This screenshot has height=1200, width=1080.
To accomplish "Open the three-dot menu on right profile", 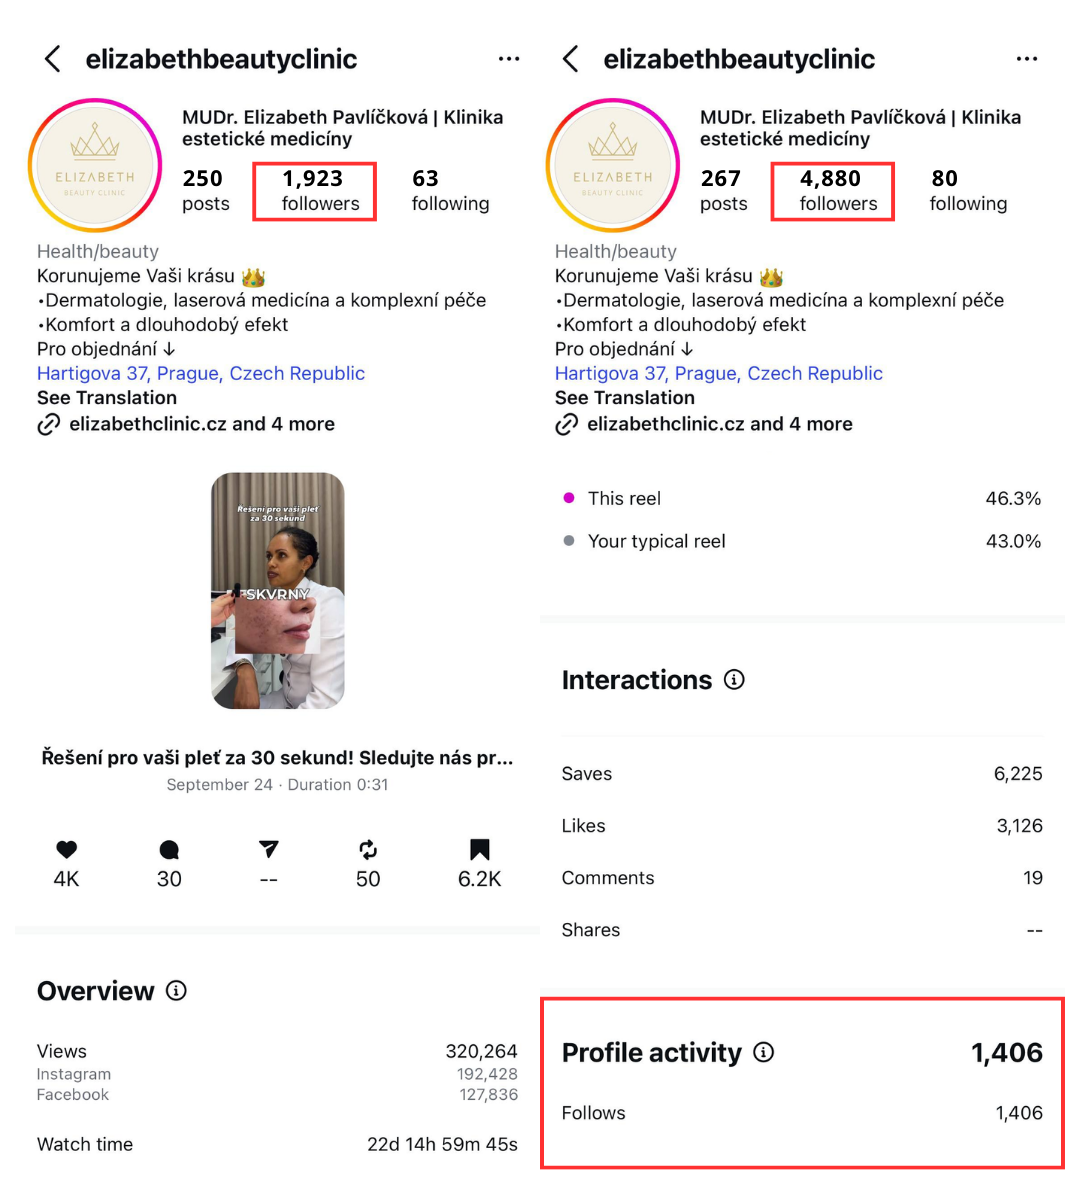I will pyautogui.click(x=1027, y=59).
